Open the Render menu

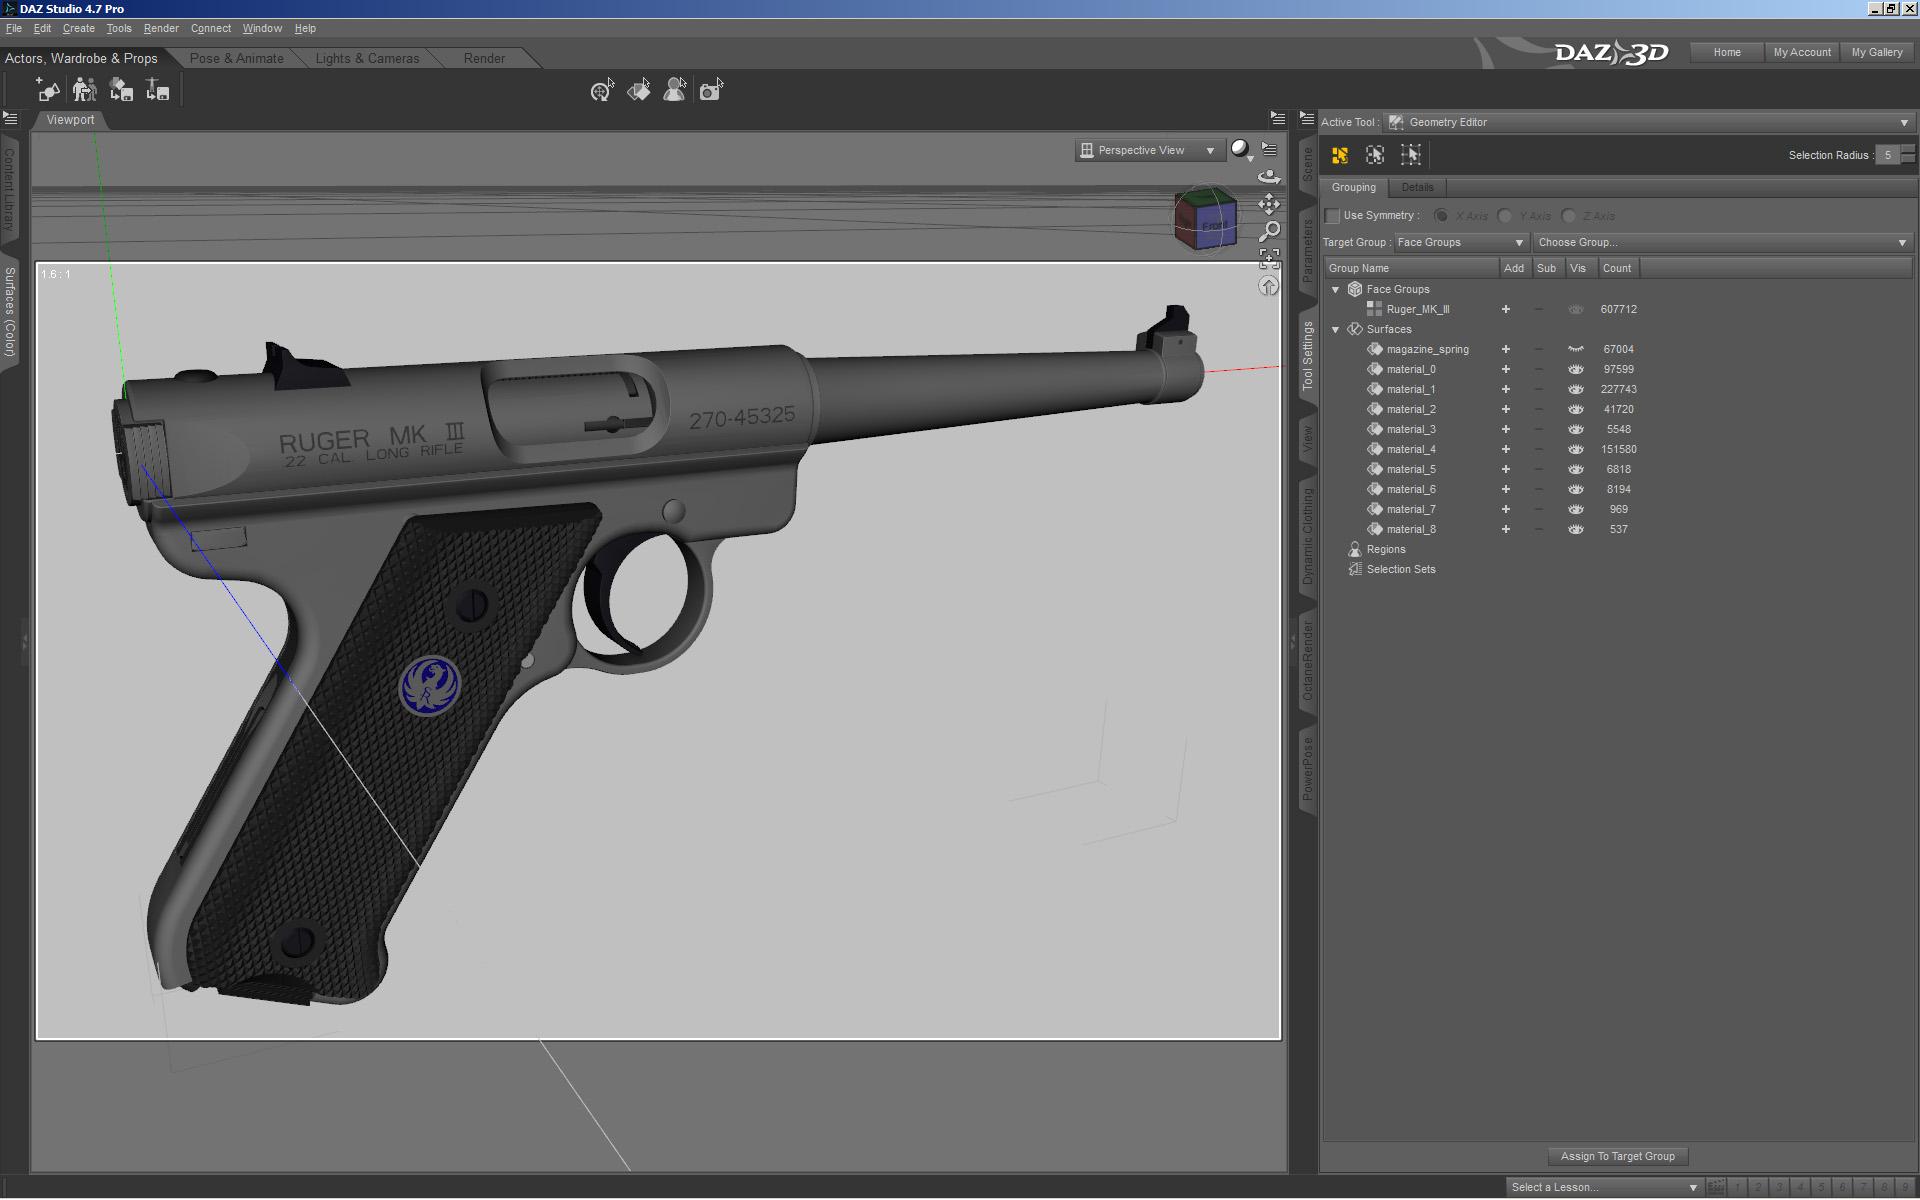[x=161, y=28]
